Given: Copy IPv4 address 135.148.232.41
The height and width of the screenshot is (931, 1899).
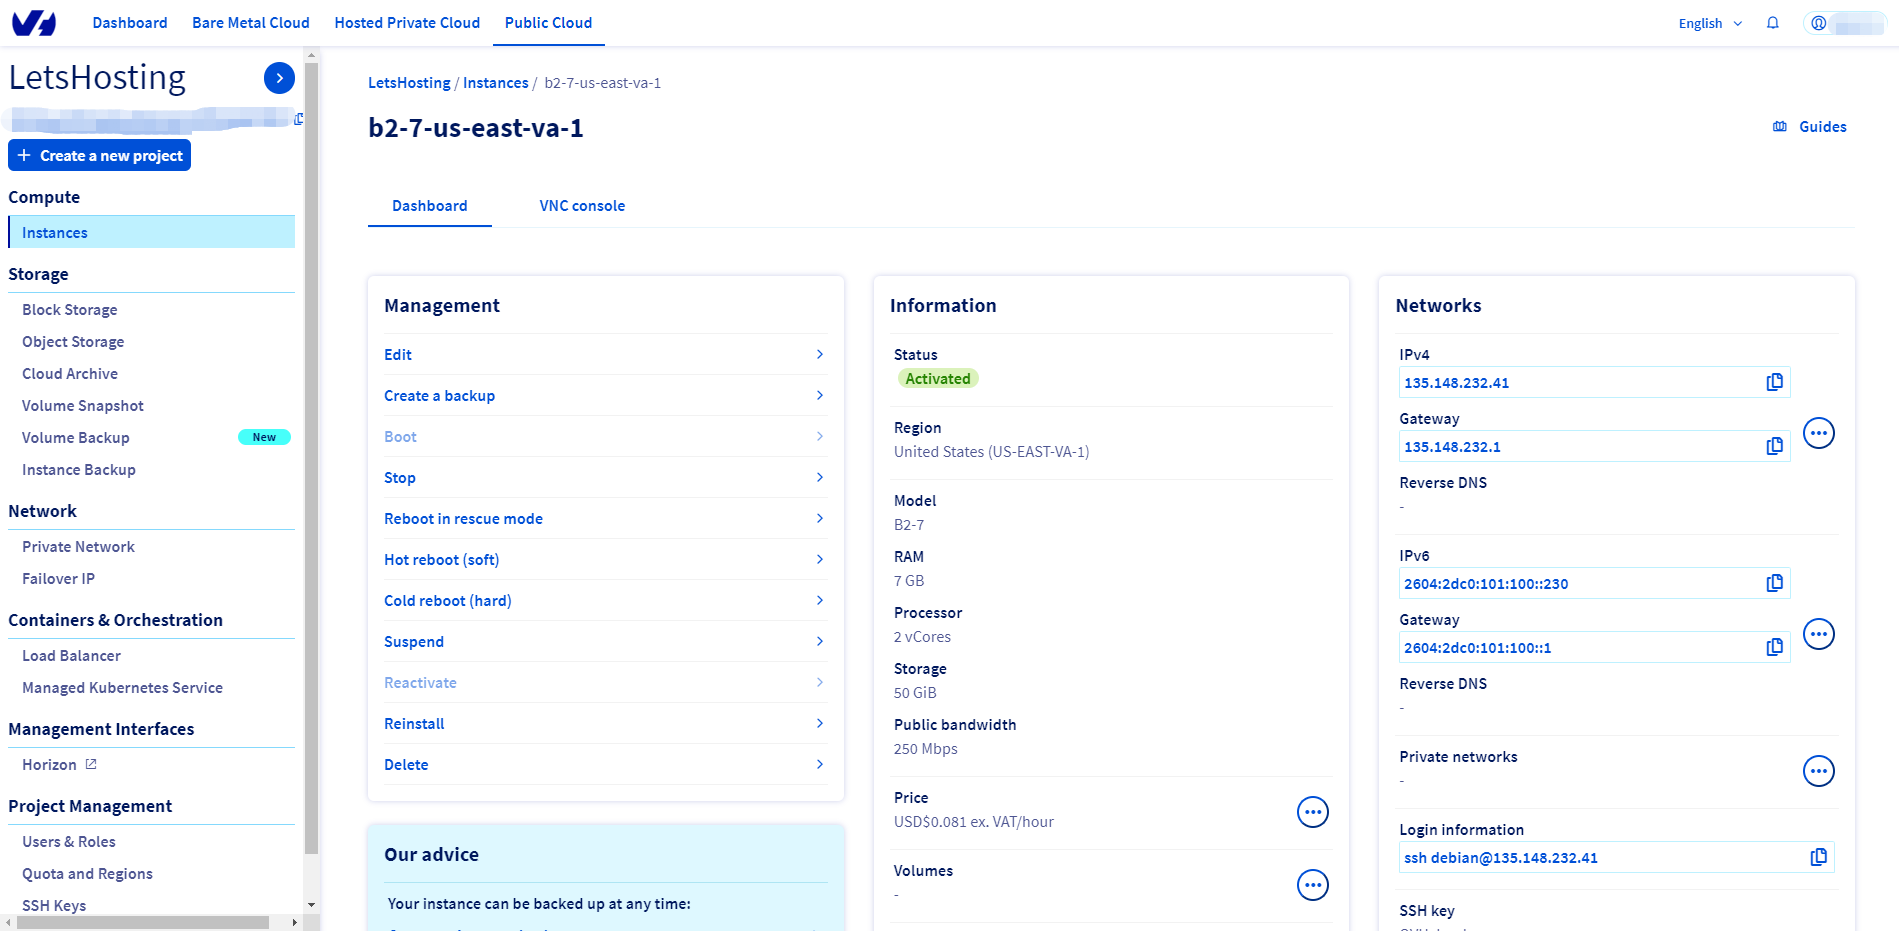Looking at the screenshot, I should [1775, 382].
